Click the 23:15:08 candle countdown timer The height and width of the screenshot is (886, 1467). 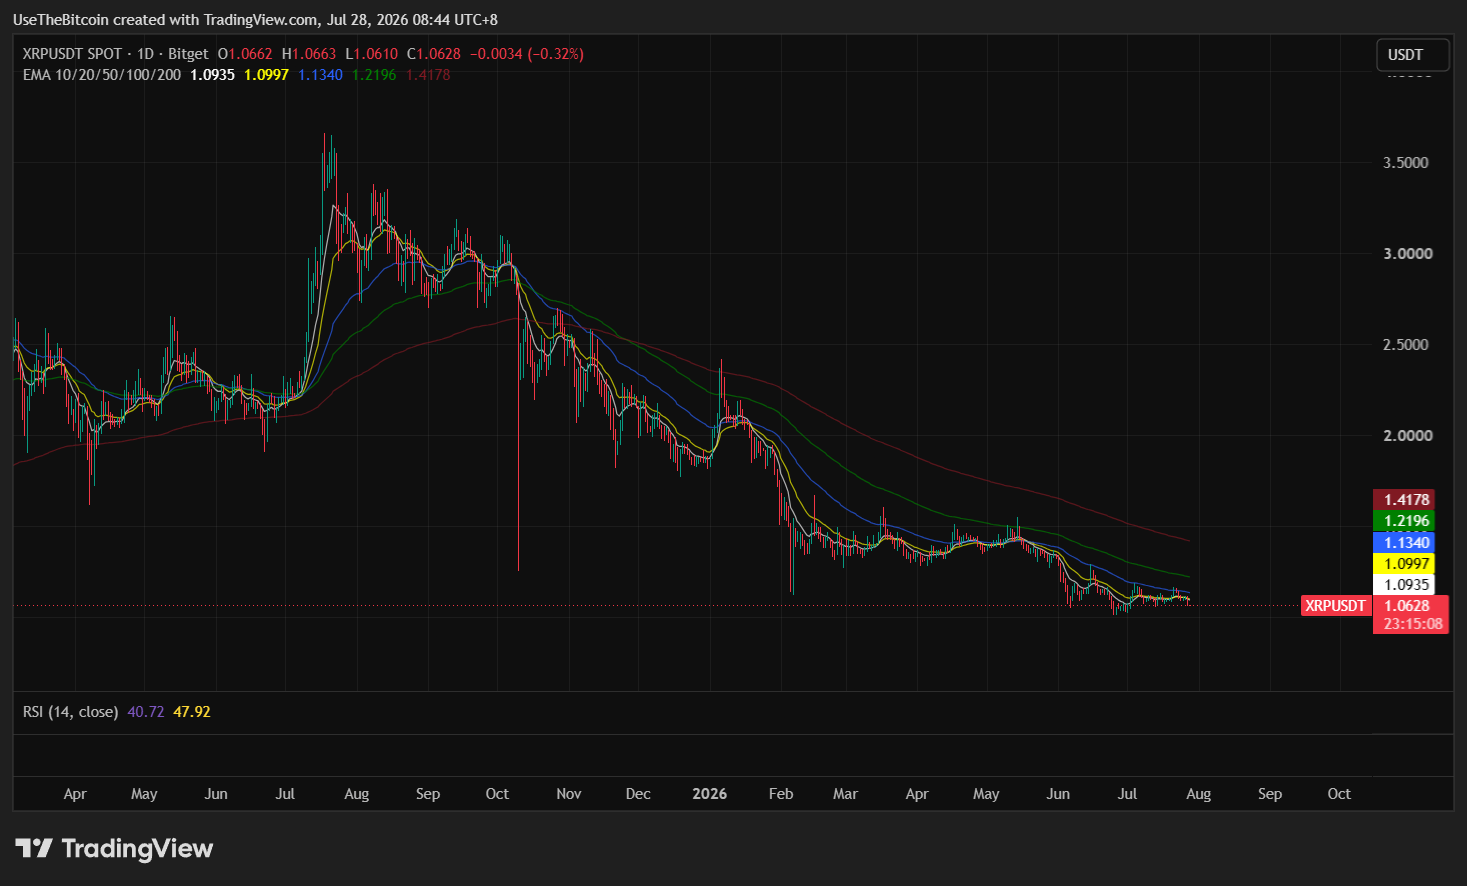click(1412, 624)
